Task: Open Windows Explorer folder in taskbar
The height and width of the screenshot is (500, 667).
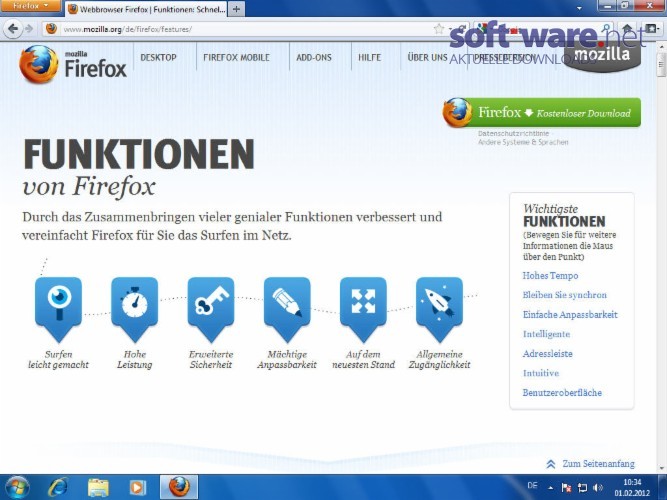Action: pos(98,488)
